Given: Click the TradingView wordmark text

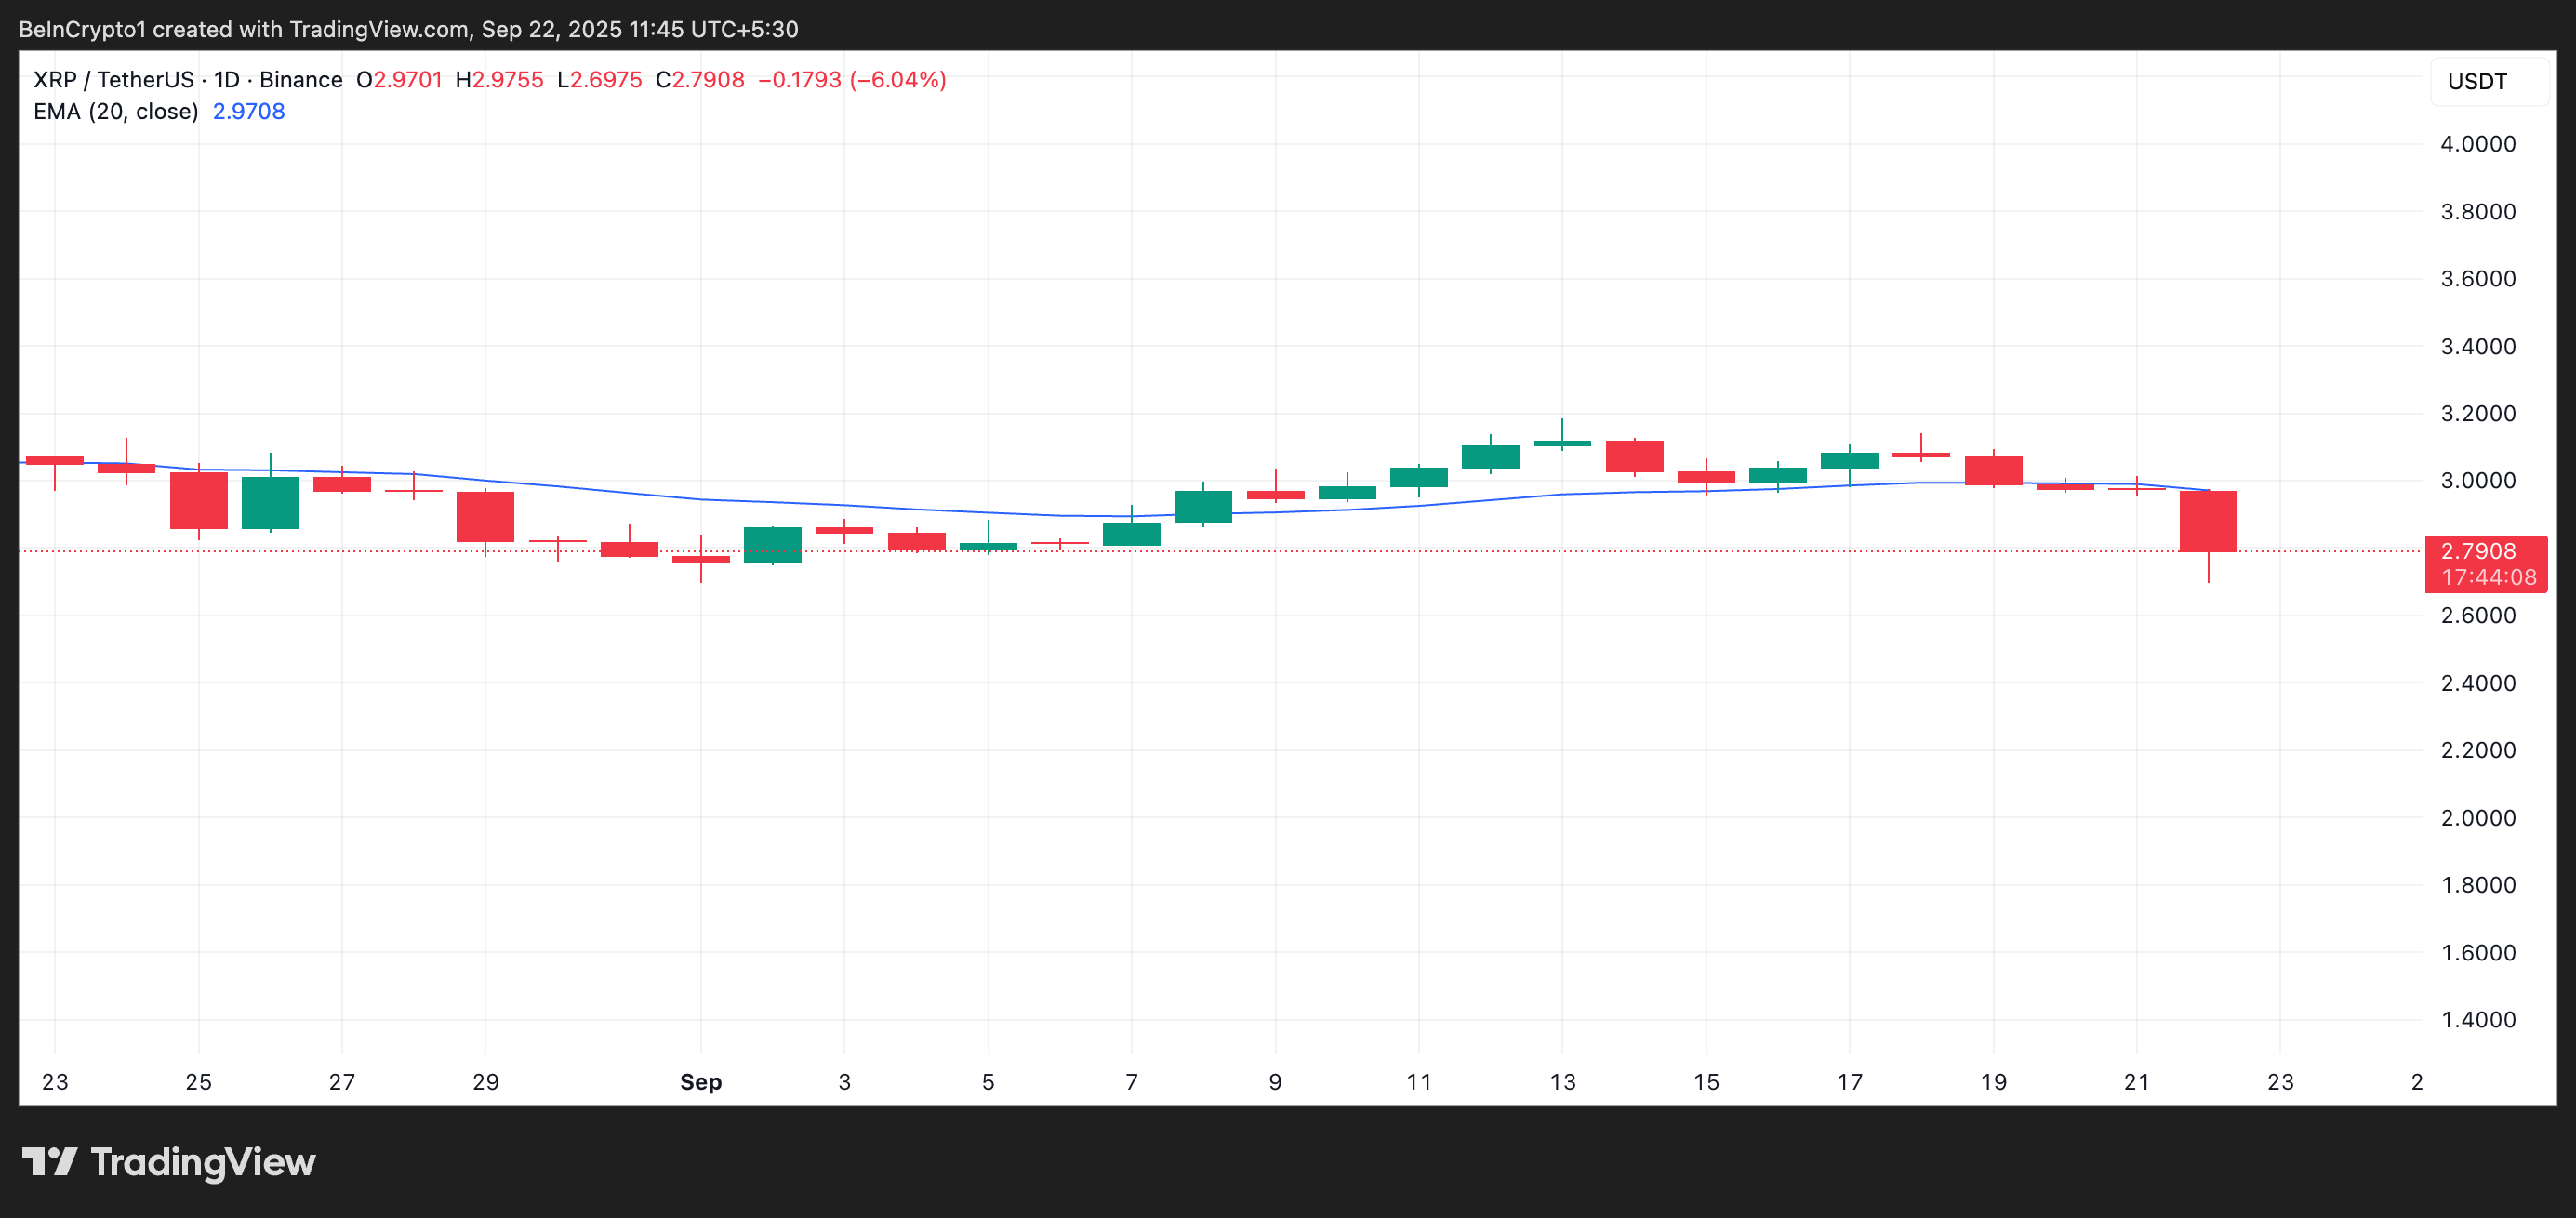Looking at the screenshot, I should click(x=203, y=1161).
